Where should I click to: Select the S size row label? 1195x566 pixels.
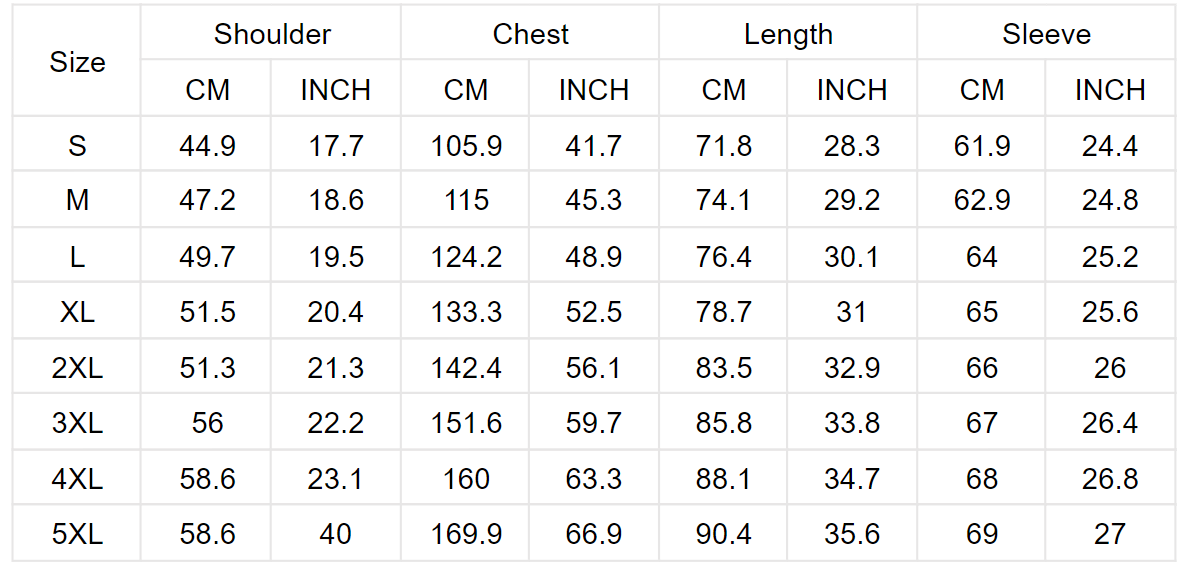[x=77, y=145]
